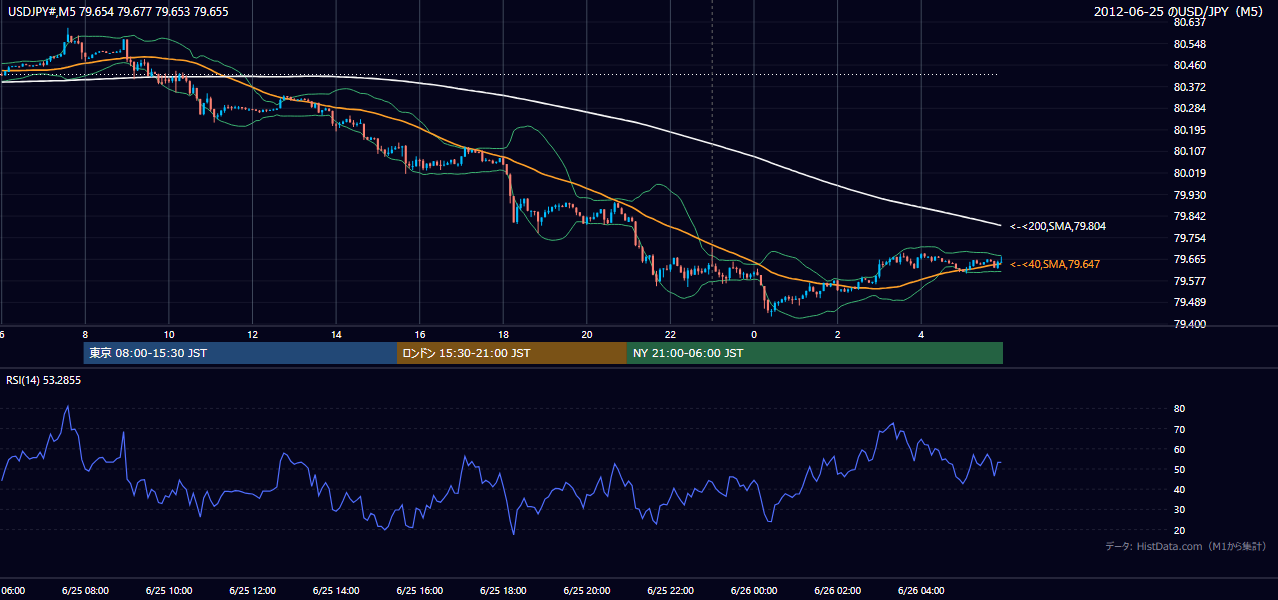Click the 80.284 price axis label
Image resolution: width=1278 pixels, height=600 pixels.
point(1188,108)
